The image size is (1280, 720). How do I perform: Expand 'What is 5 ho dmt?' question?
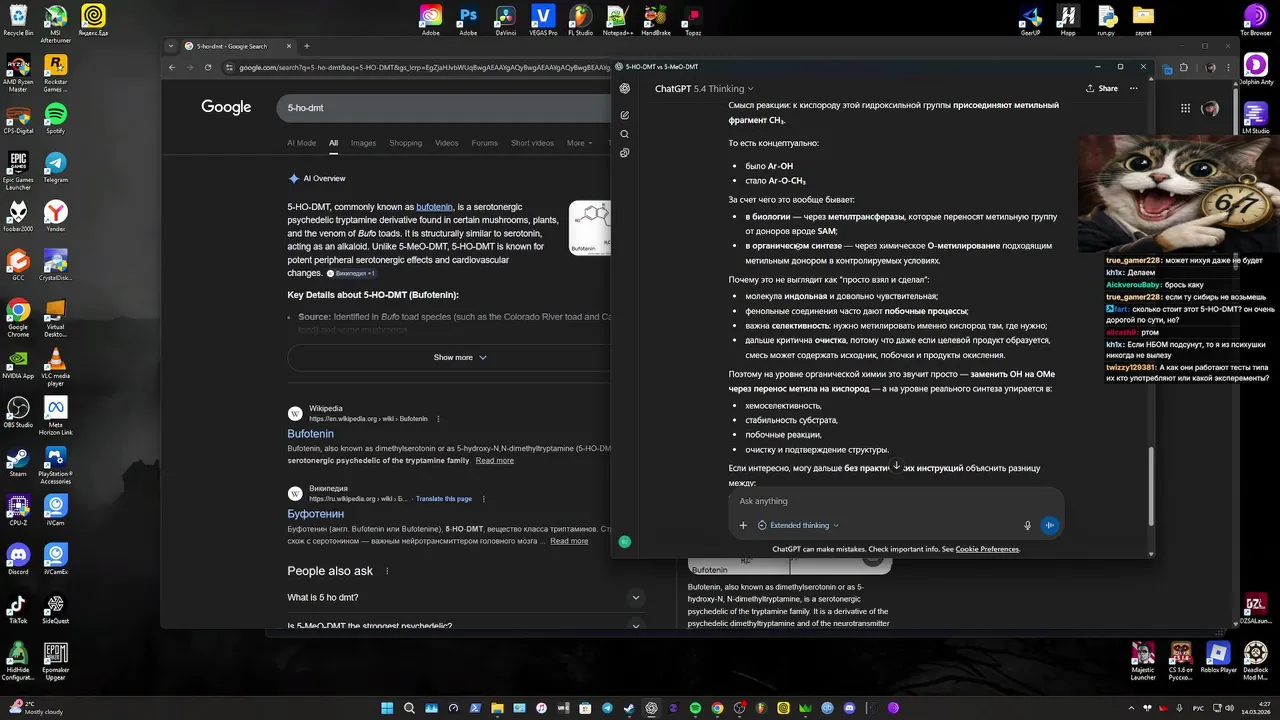pos(466,598)
